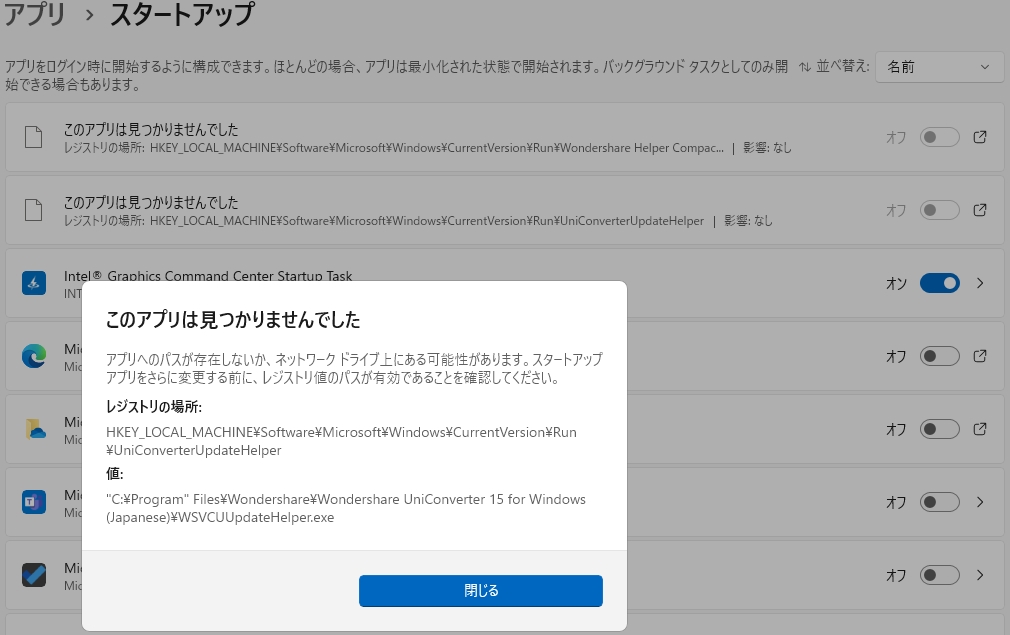This screenshot has height=635, width=1010.
Task: Click registry location text ending with Wondershare Helper Compac...
Action: click(x=394, y=147)
